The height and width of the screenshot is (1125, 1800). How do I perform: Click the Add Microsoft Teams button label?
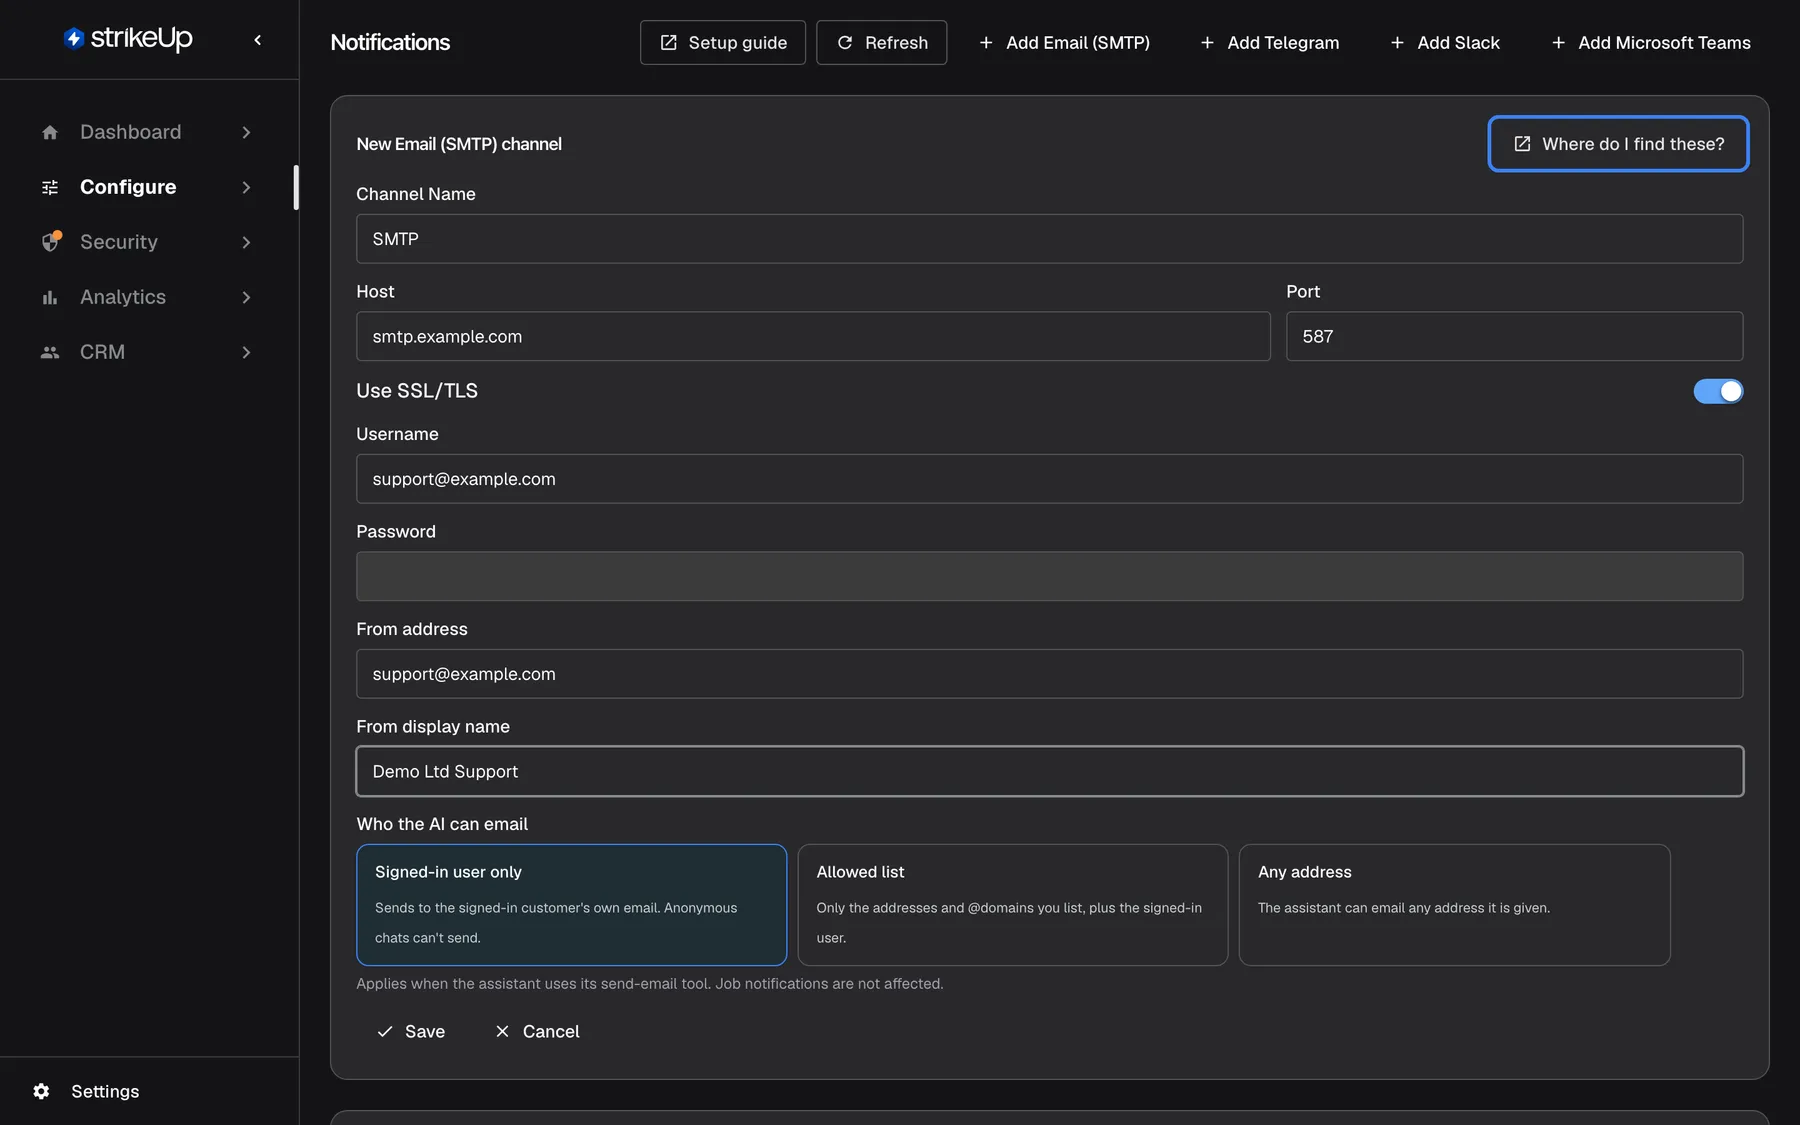[x=1664, y=43]
